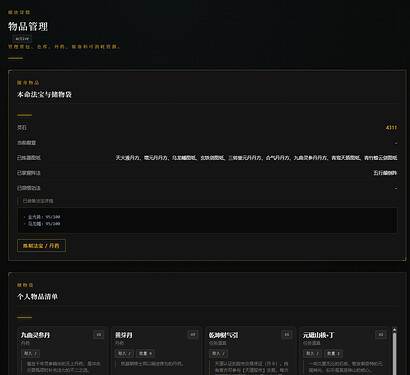Click the 个人物品清单 section heading
Image resolution: width=410 pixels, height=375 pixels.
(37, 297)
